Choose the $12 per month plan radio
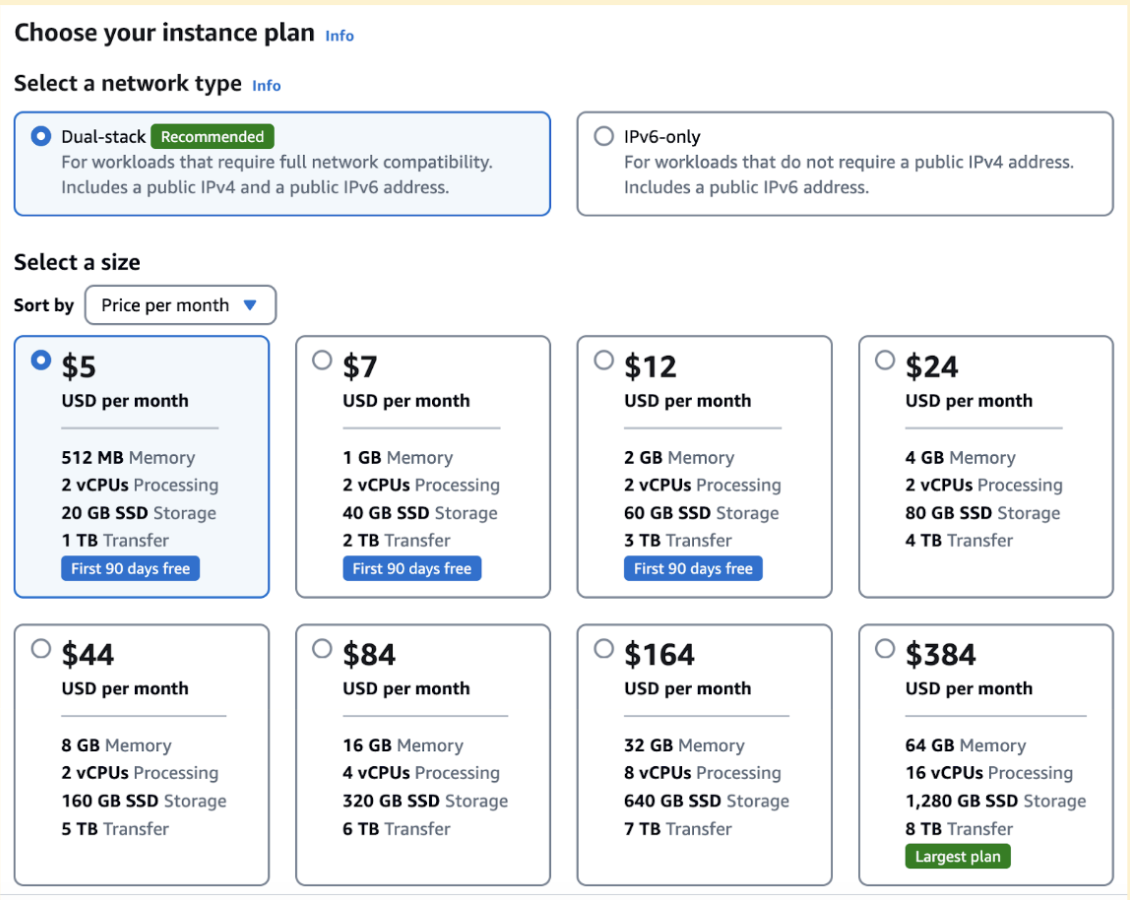Image resolution: width=1130 pixels, height=900 pixels. pyautogui.click(x=603, y=360)
